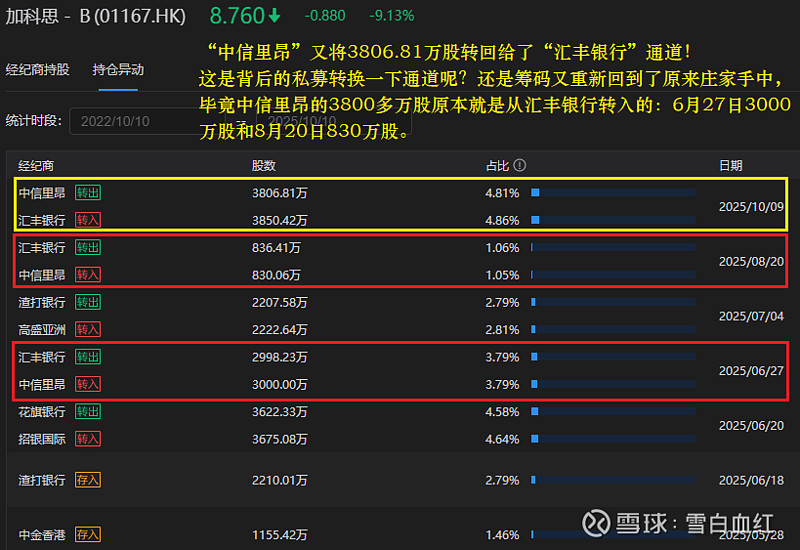Select the 2210.01万 share count
This screenshot has width=800, height=550.
coord(280,480)
